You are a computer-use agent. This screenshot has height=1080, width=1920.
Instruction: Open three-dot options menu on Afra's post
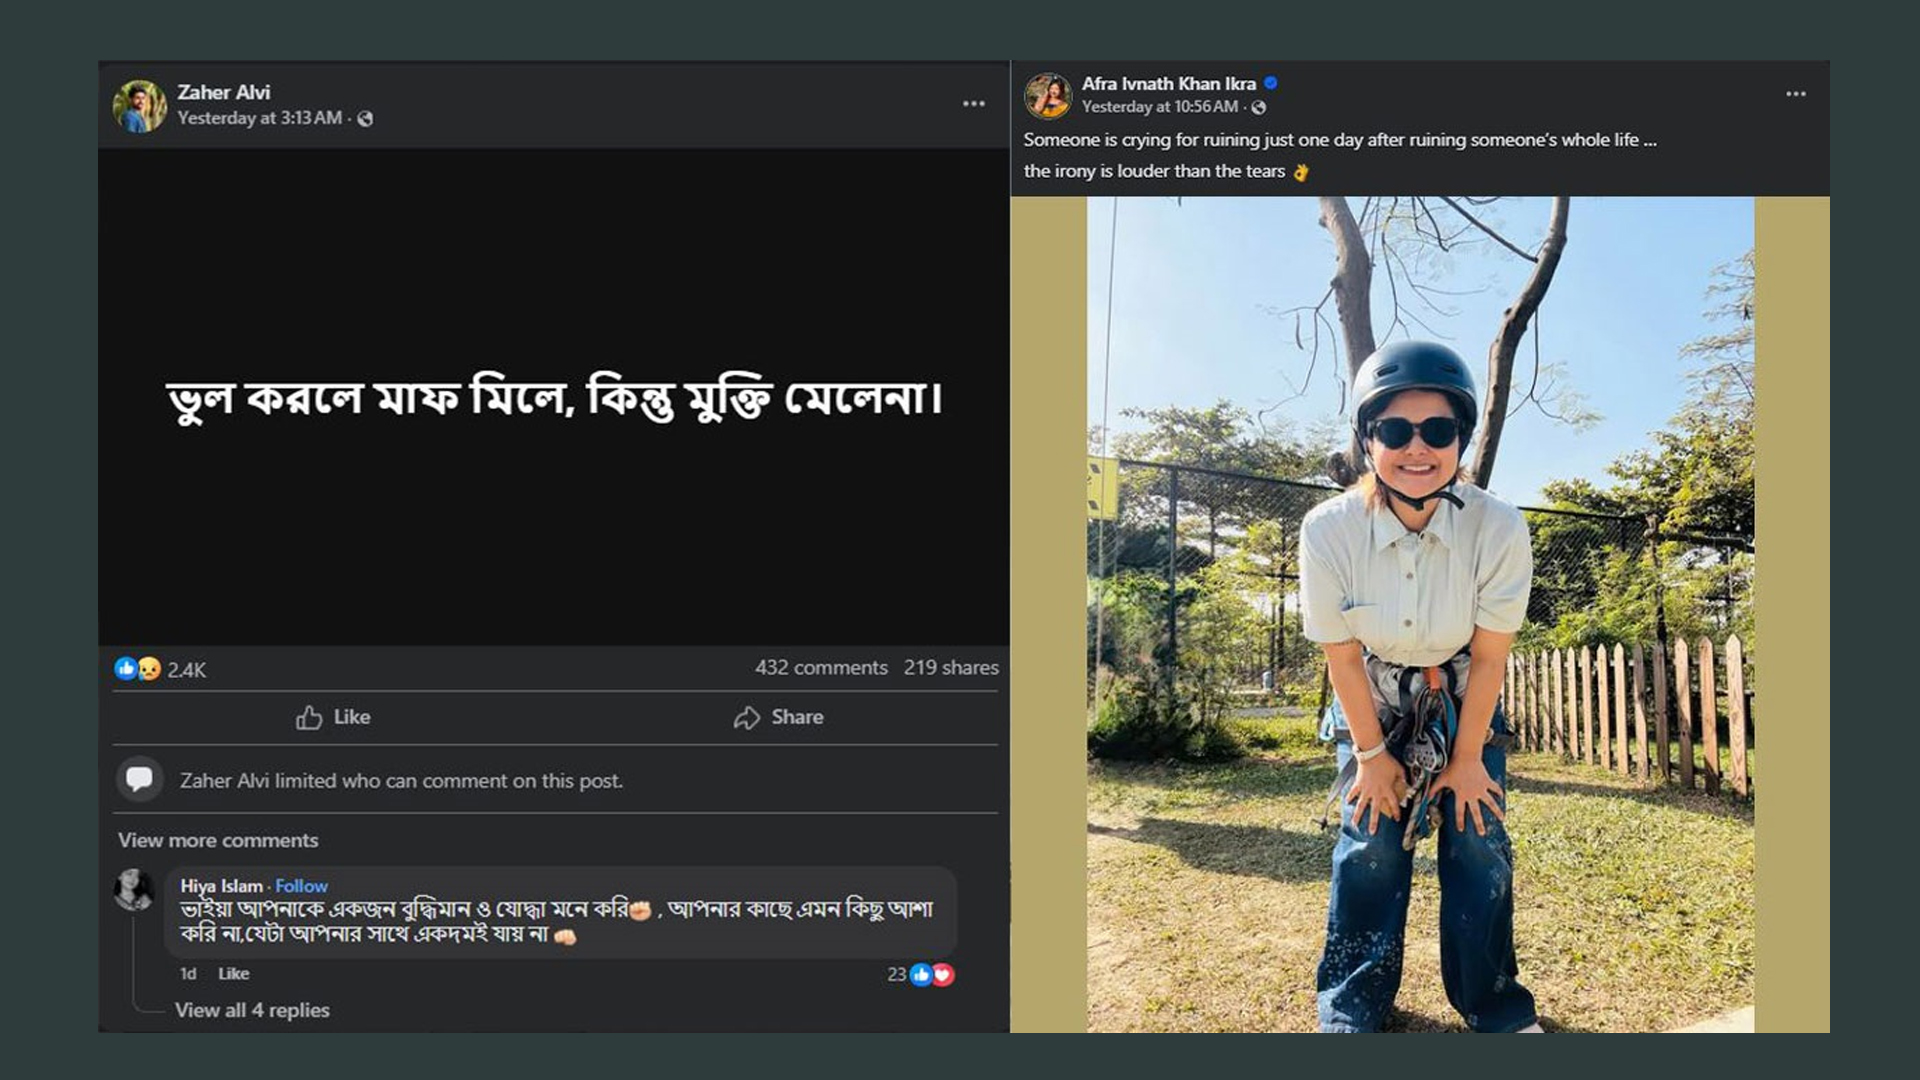(x=1796, y=94)
